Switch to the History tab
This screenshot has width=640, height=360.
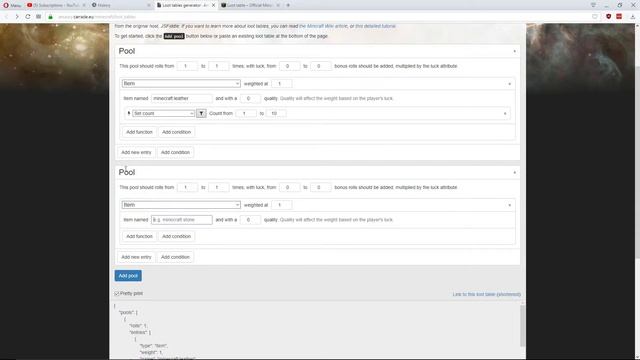click(x=120, y=5)
